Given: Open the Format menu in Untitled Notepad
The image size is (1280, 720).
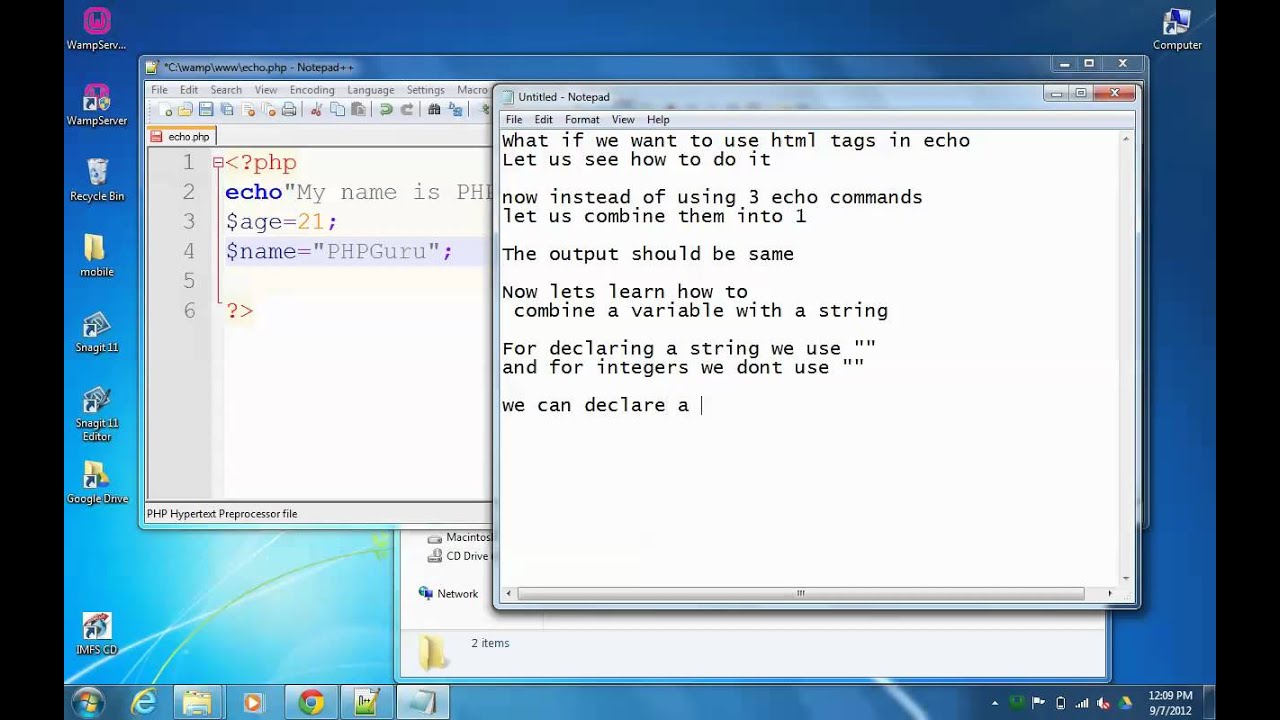Looking at the screenshot, I should point(582,119).
